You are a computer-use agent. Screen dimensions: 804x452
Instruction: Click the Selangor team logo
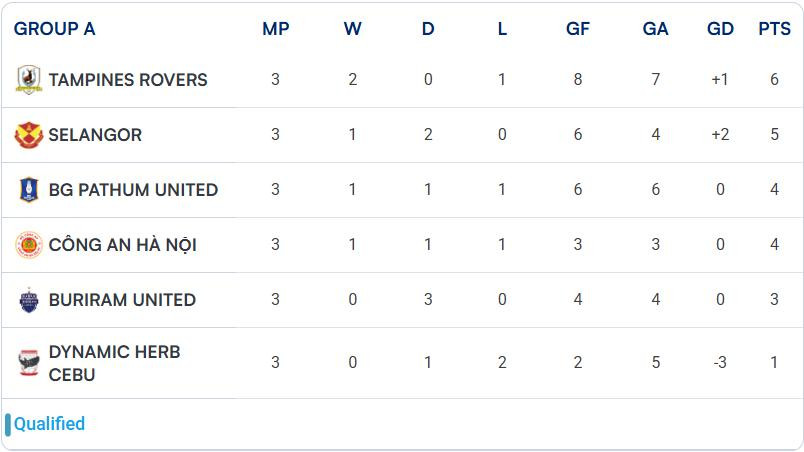(28, 135)
